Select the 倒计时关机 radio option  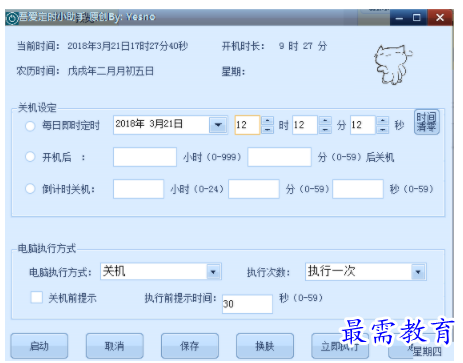click(30, 189)
